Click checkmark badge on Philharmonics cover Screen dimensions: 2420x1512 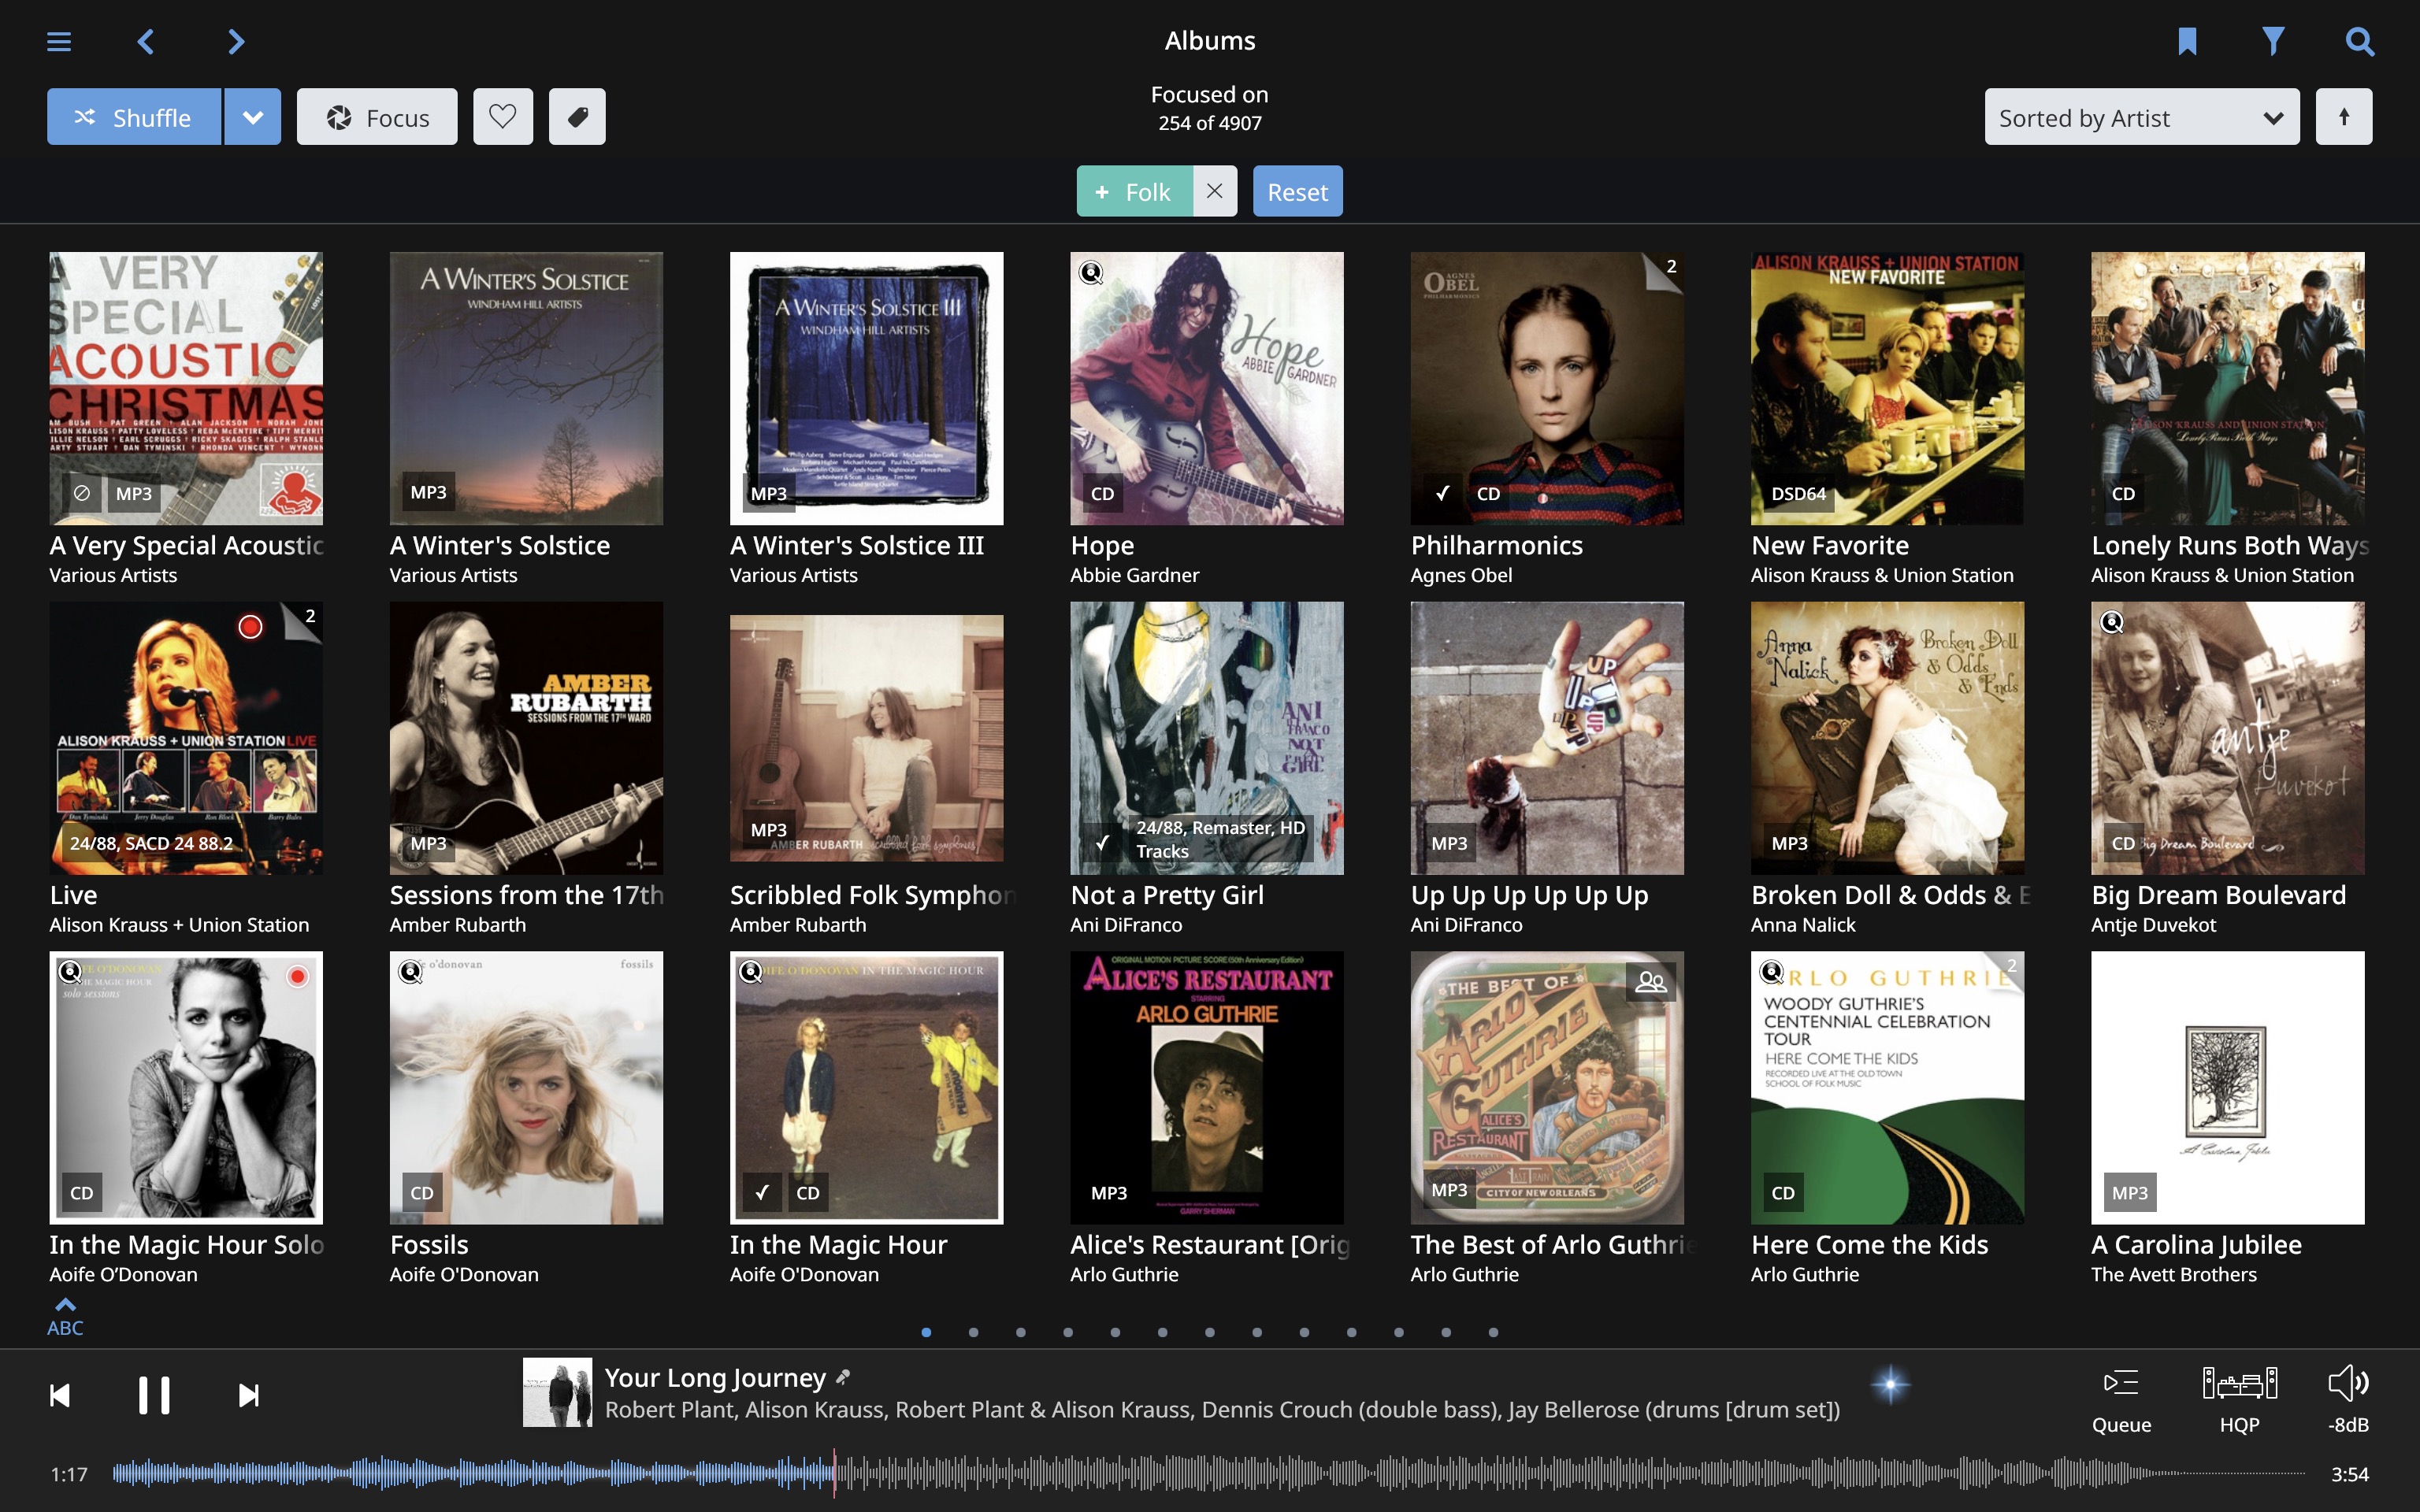tap(1442, 493)
